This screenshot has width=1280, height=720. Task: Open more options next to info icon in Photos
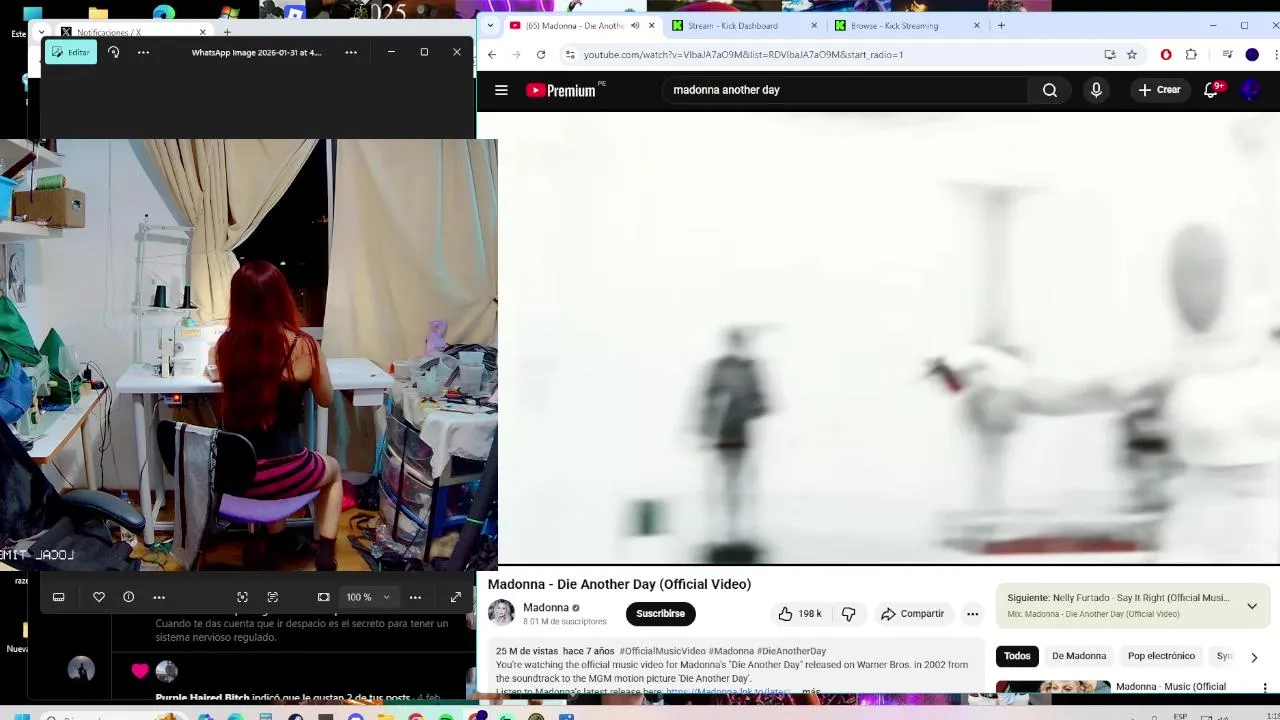click(x=159, y=597)
